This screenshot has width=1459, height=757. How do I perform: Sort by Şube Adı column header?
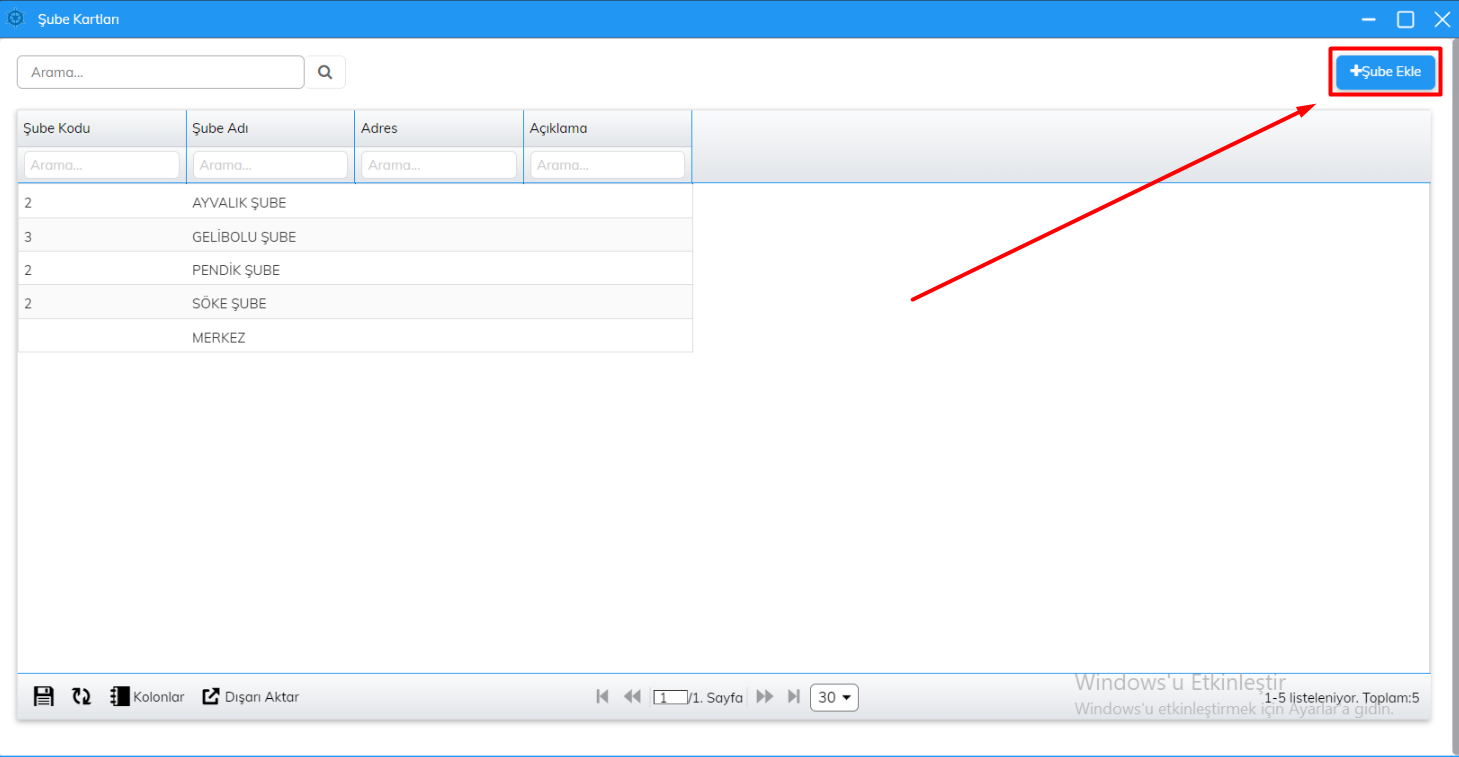220,128
